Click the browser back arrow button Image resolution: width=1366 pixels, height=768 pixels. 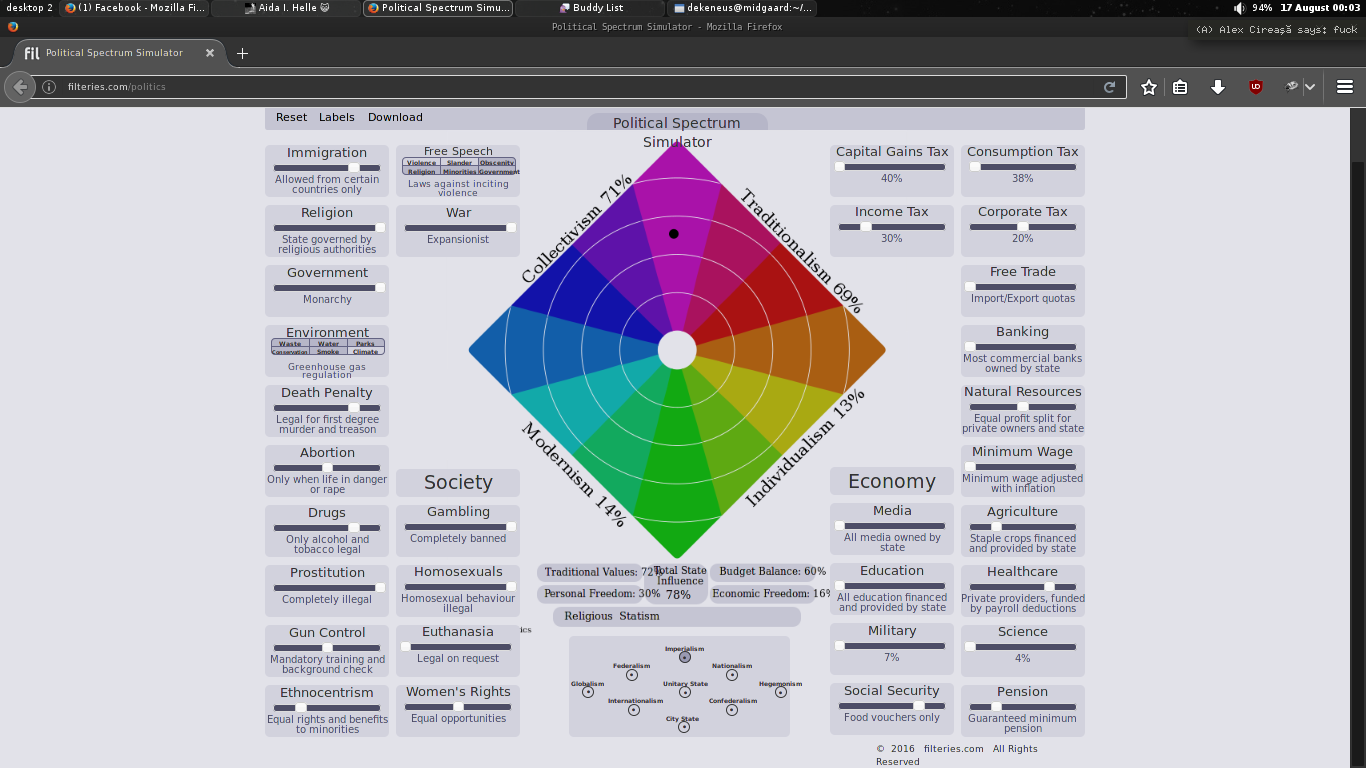pos(20,87)
